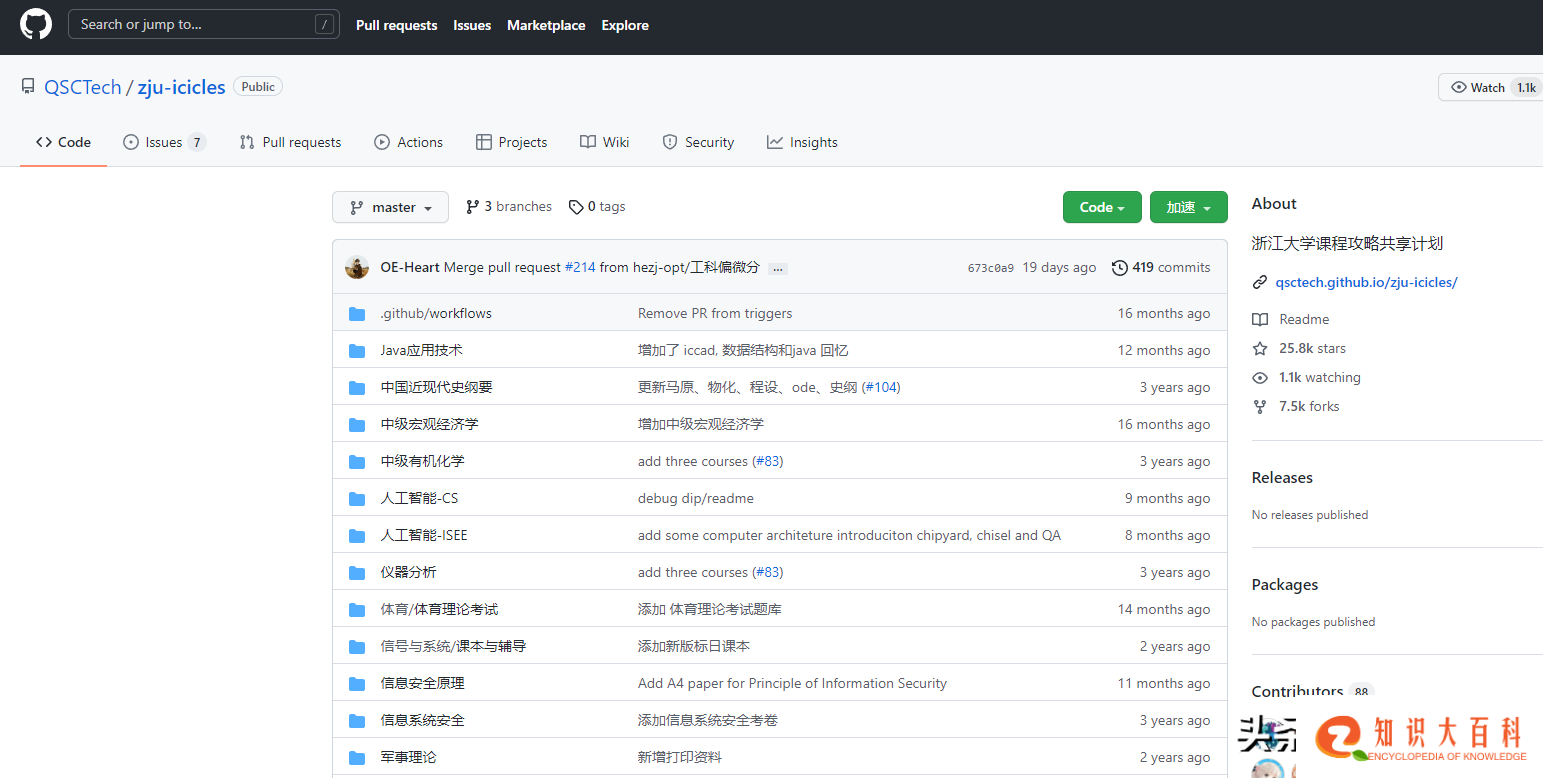Image resolution: width=1543 pixels, height=778 pixels.
Task: Click the Watch button
Action: click(x=1490, y=87)
